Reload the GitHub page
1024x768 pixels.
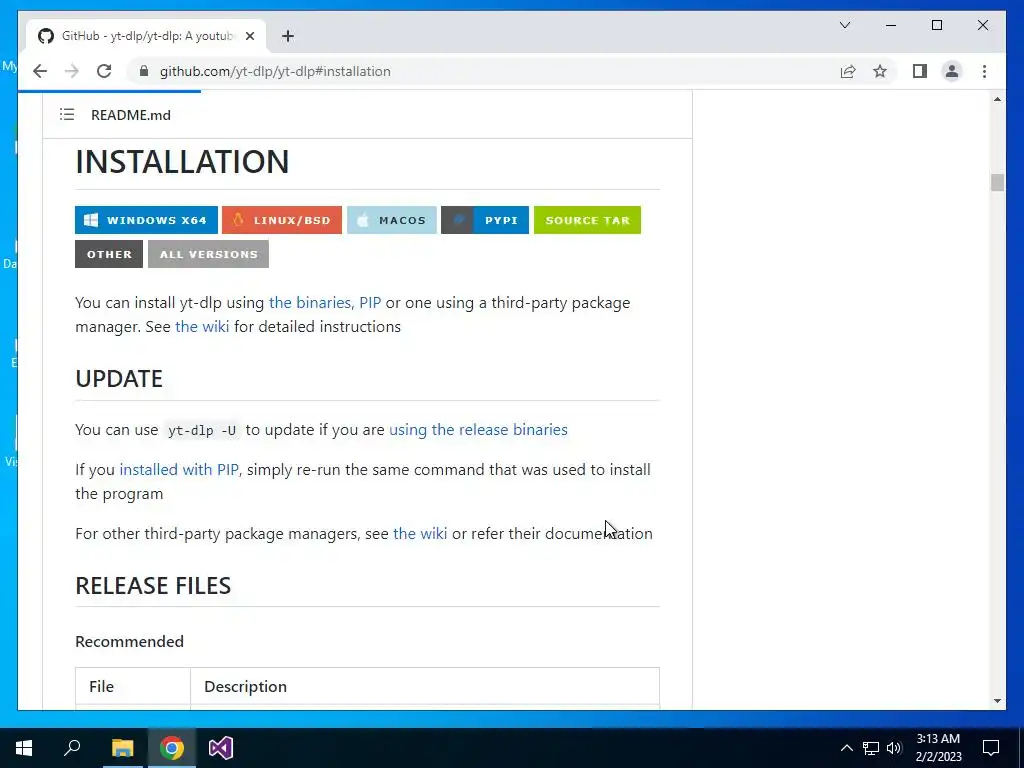tap(104, 71)
